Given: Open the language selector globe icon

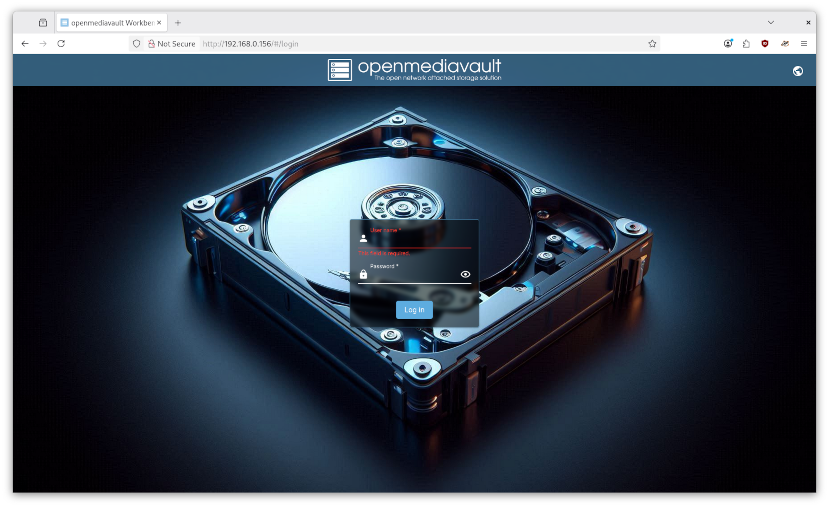Looking at the screenshot, I should coord(797,70).
